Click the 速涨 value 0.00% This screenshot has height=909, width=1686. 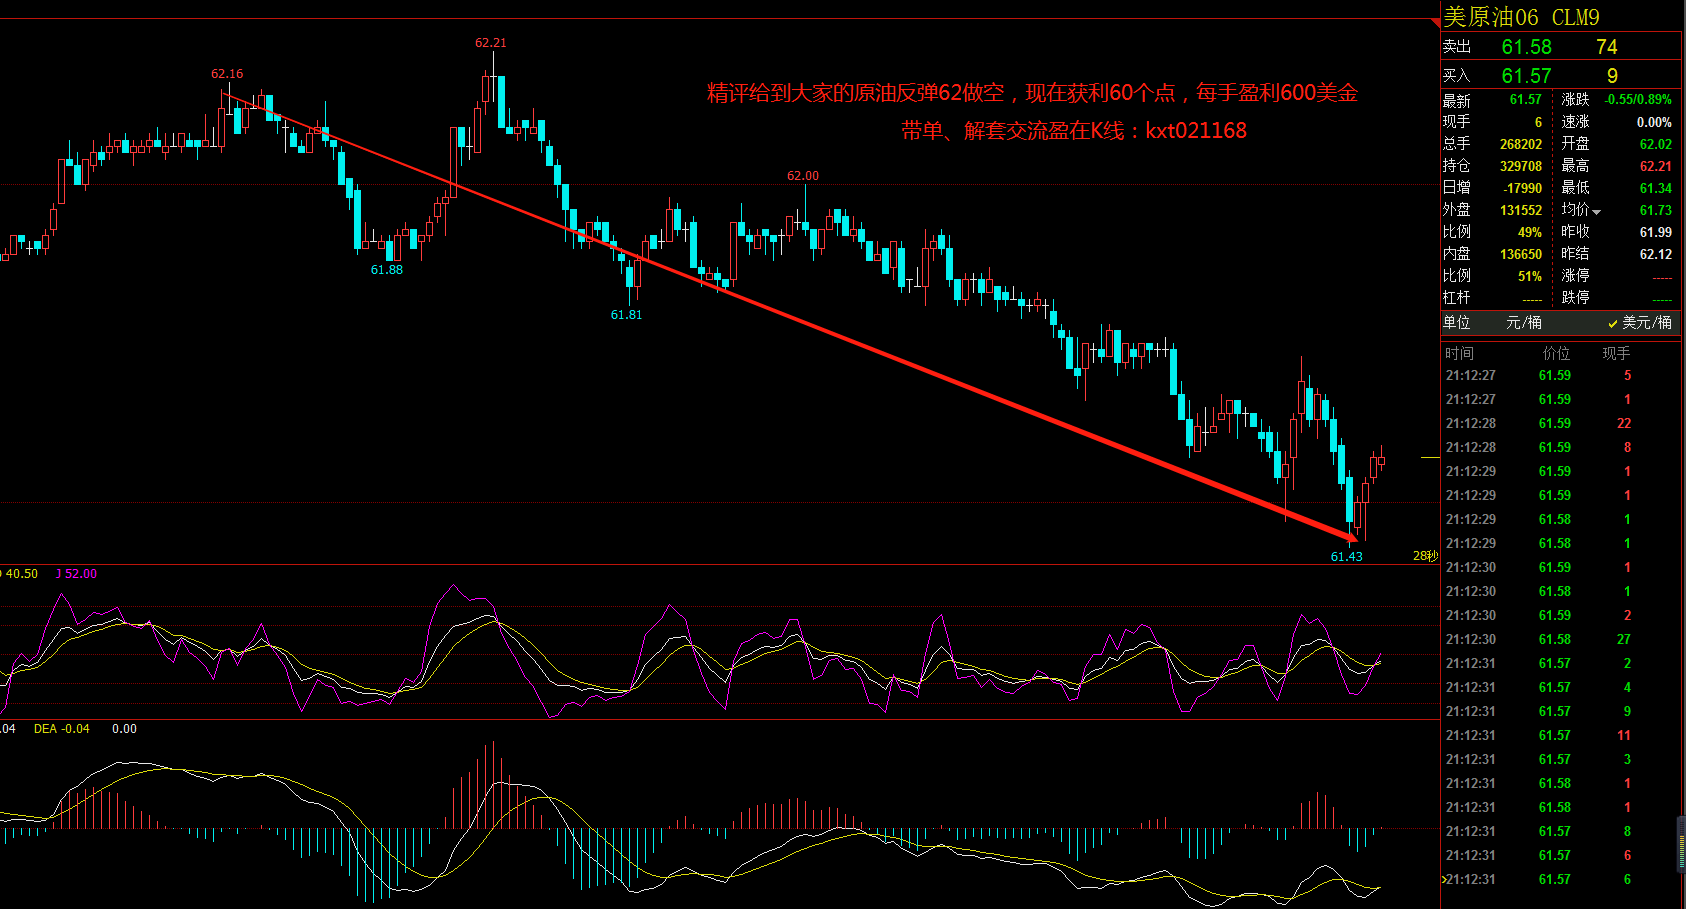click(x=1654, y=122)
